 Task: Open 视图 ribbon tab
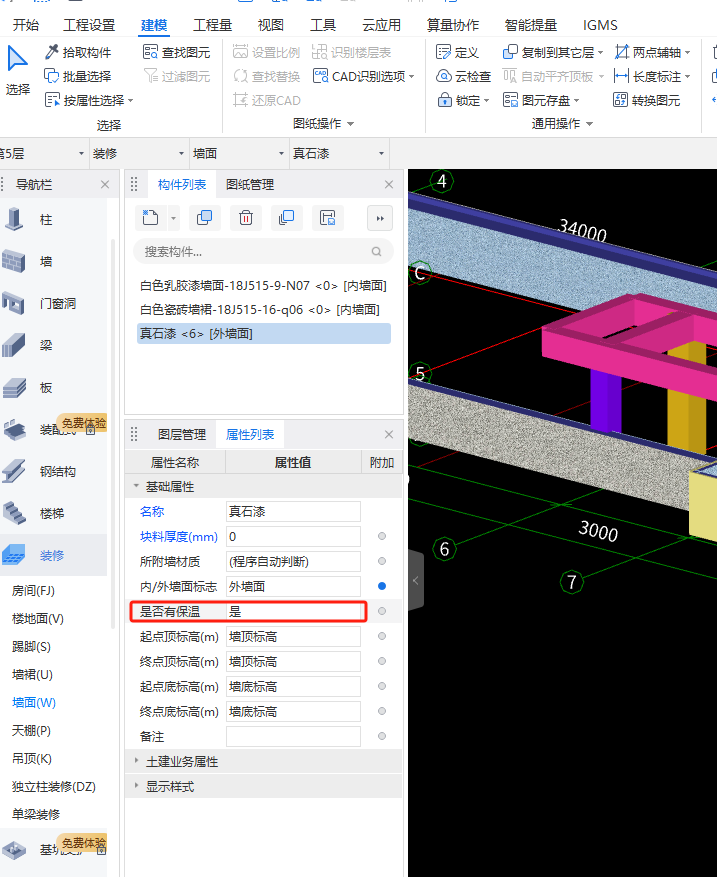(x=271, y=25)
